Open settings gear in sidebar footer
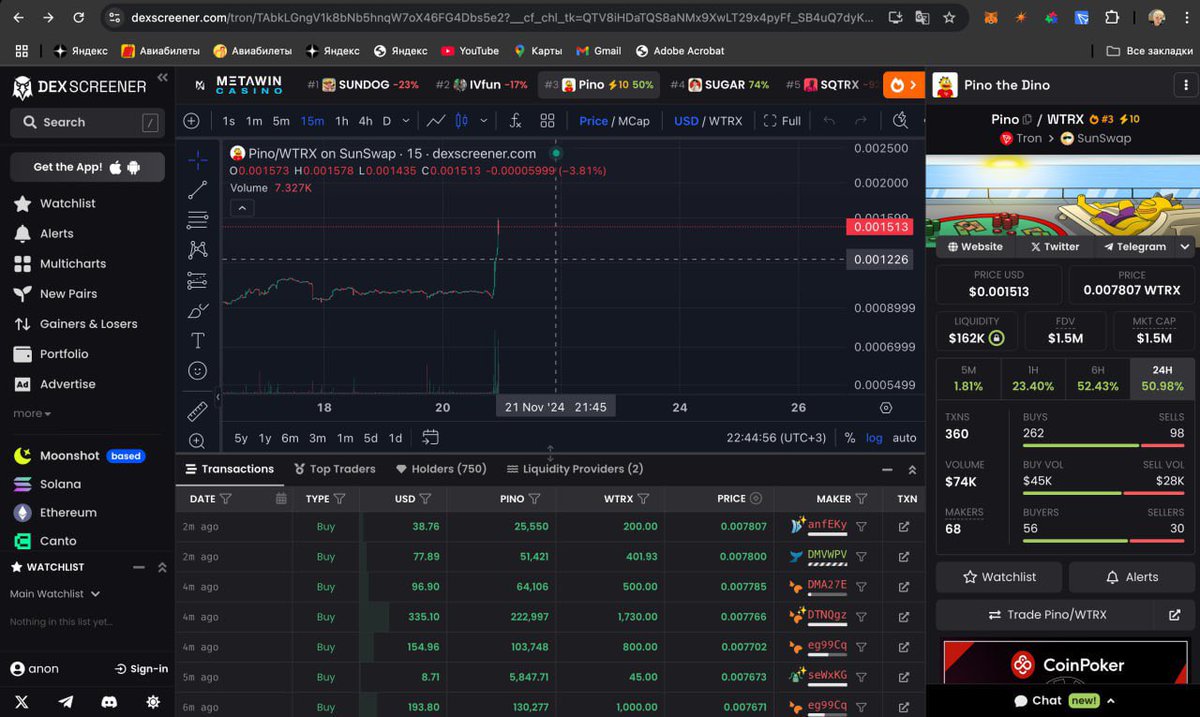1200x717 pixels. [153, 702]
